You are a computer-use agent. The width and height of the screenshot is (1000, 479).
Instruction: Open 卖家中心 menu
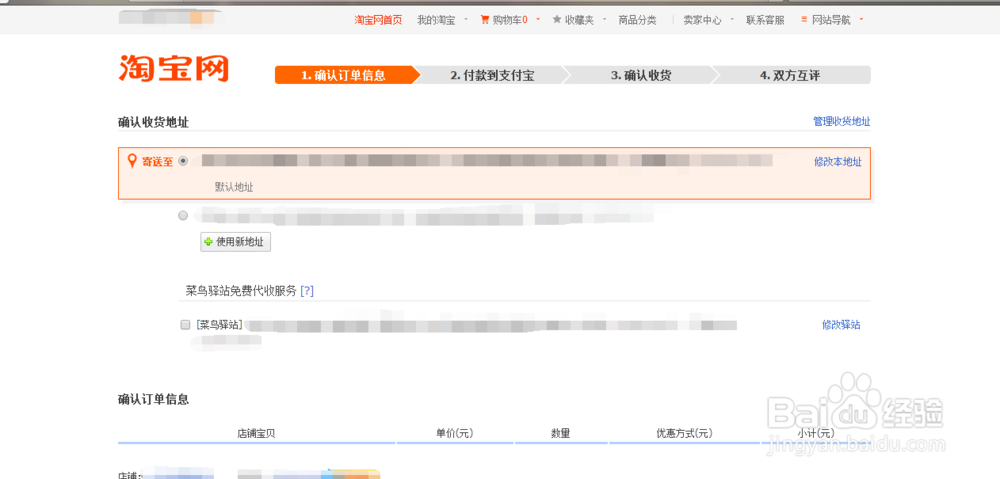702,20
